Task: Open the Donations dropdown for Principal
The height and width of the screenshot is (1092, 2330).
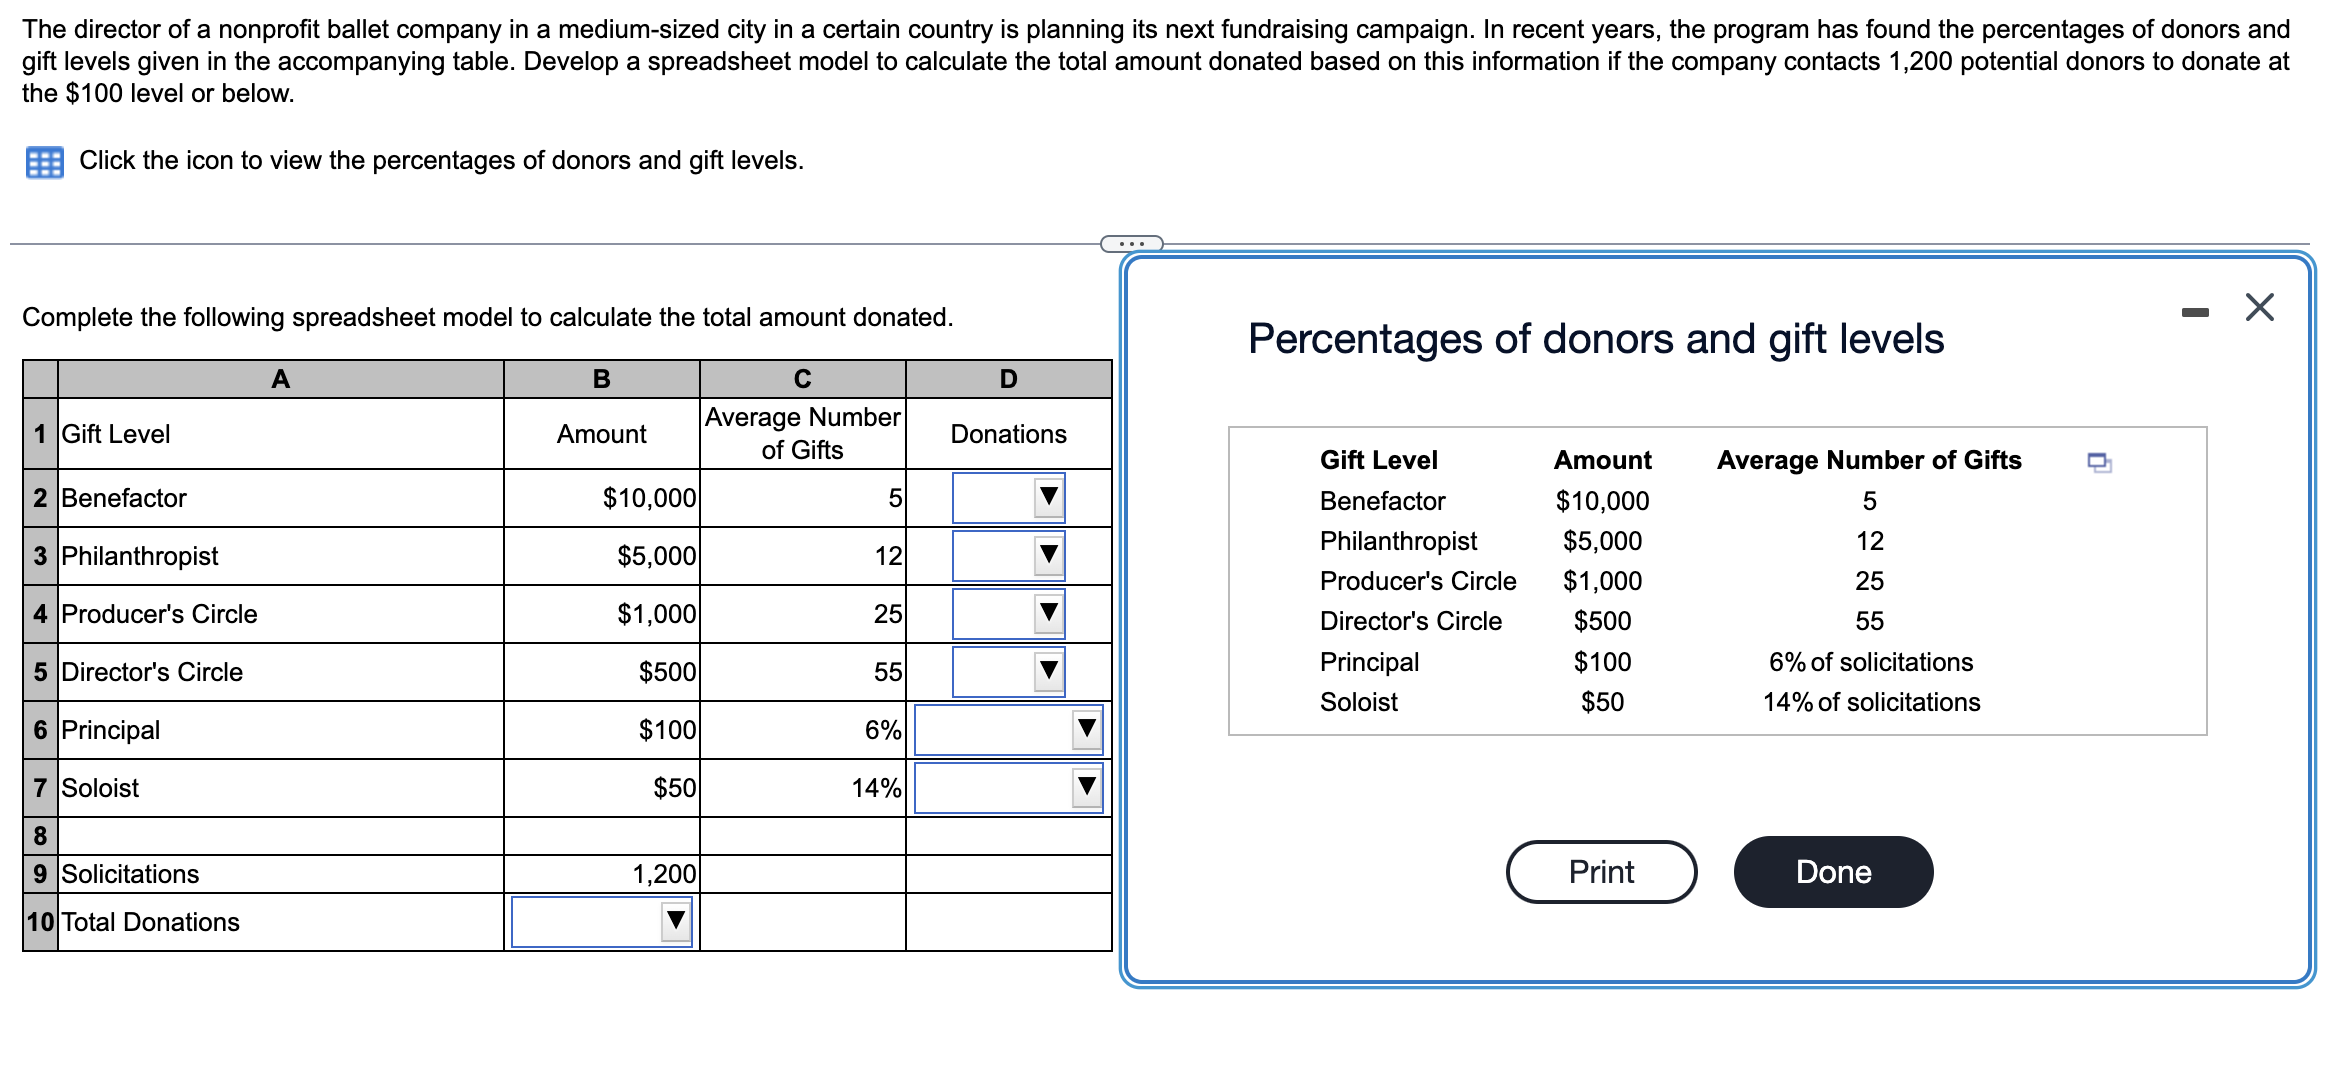Action: (x=1086, y=730)
